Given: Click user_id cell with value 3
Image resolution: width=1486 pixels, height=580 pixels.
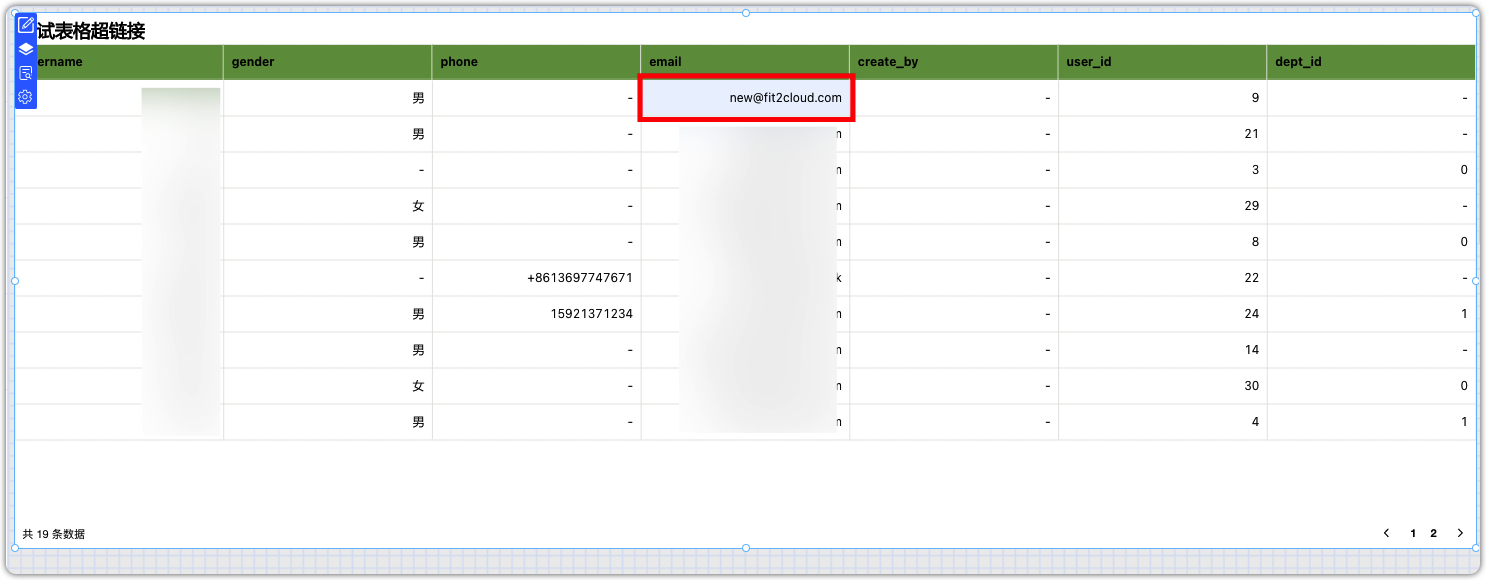Looking at the screenshot, I should 1163,170.
